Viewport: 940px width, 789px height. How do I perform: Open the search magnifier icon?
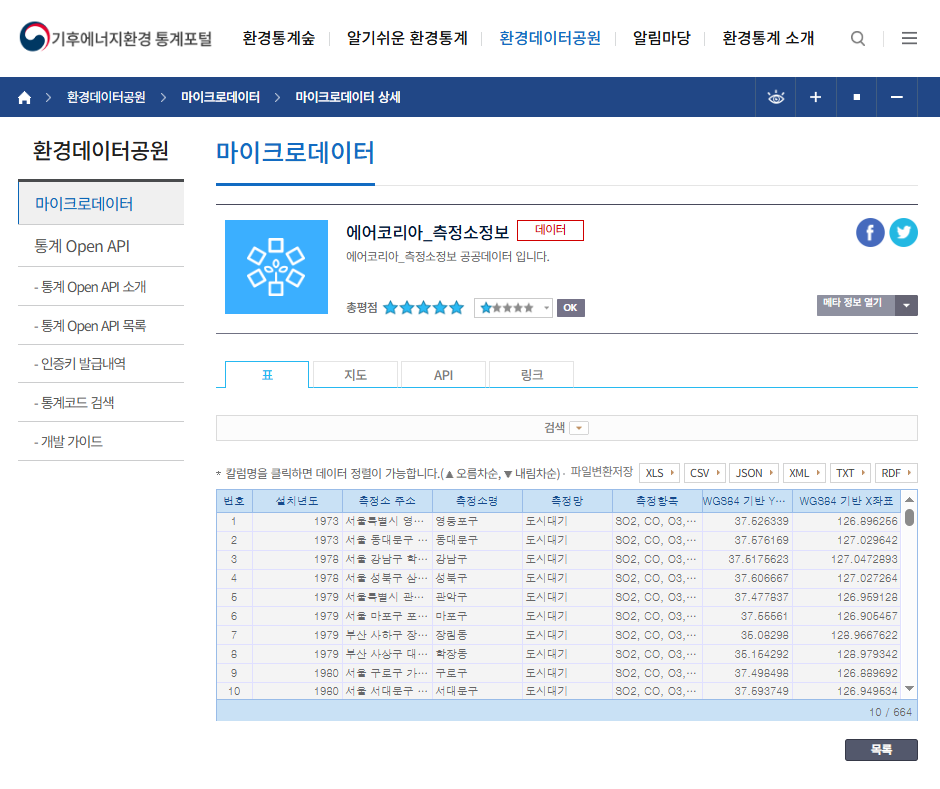[858, 38]
